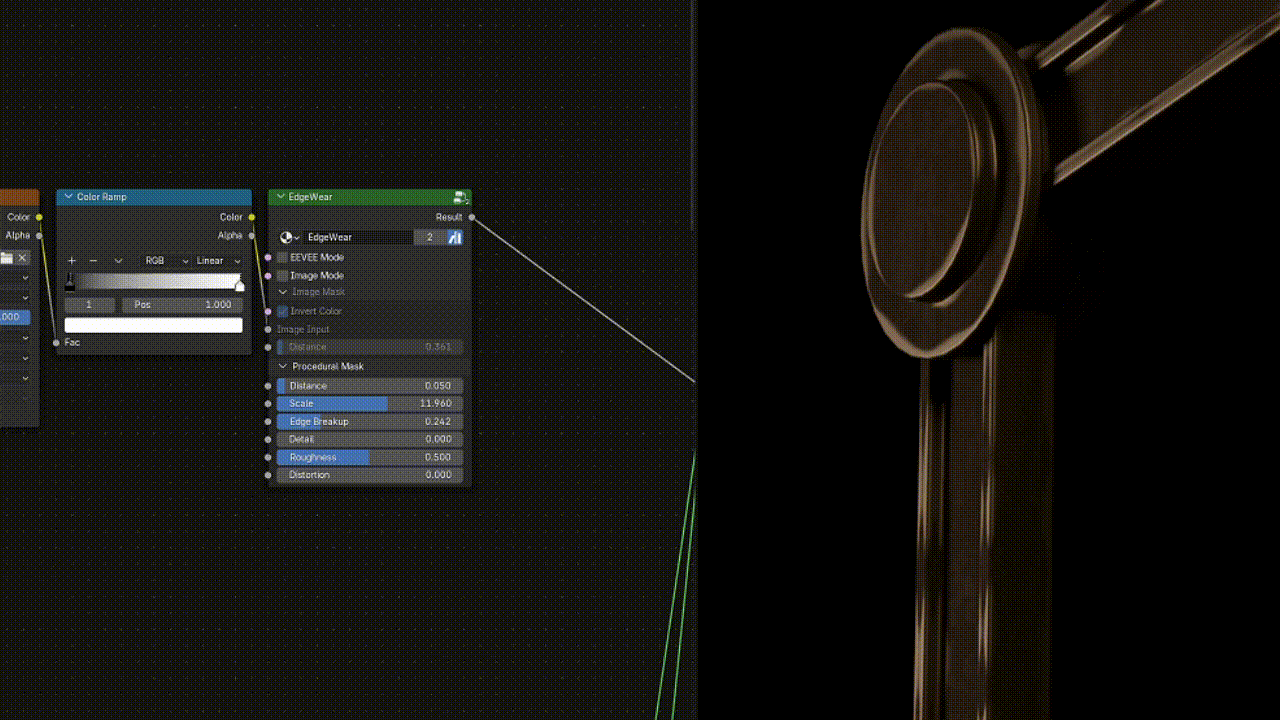1280x720 pixels.
Task: Click the Color output socket of Color Ramp
Action: tap(252, 217)
